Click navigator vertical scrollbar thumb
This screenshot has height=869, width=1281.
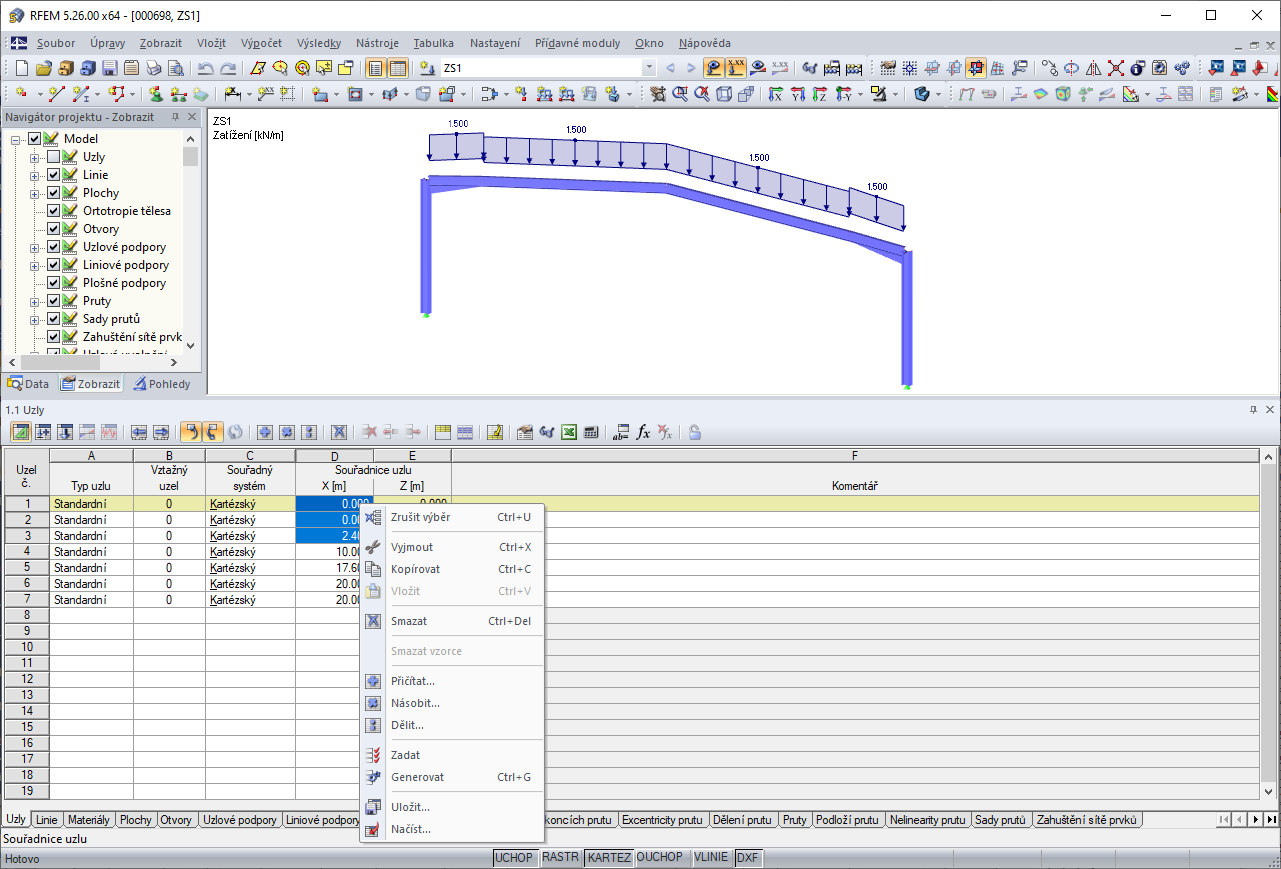[191, 156]
